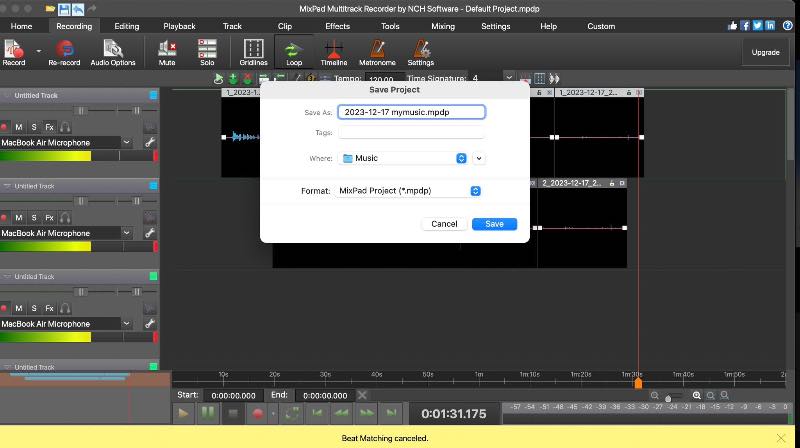This screenshot has height=448, width=800.
Task: Cancel the Save Project dialog
Action: [444, 224]
